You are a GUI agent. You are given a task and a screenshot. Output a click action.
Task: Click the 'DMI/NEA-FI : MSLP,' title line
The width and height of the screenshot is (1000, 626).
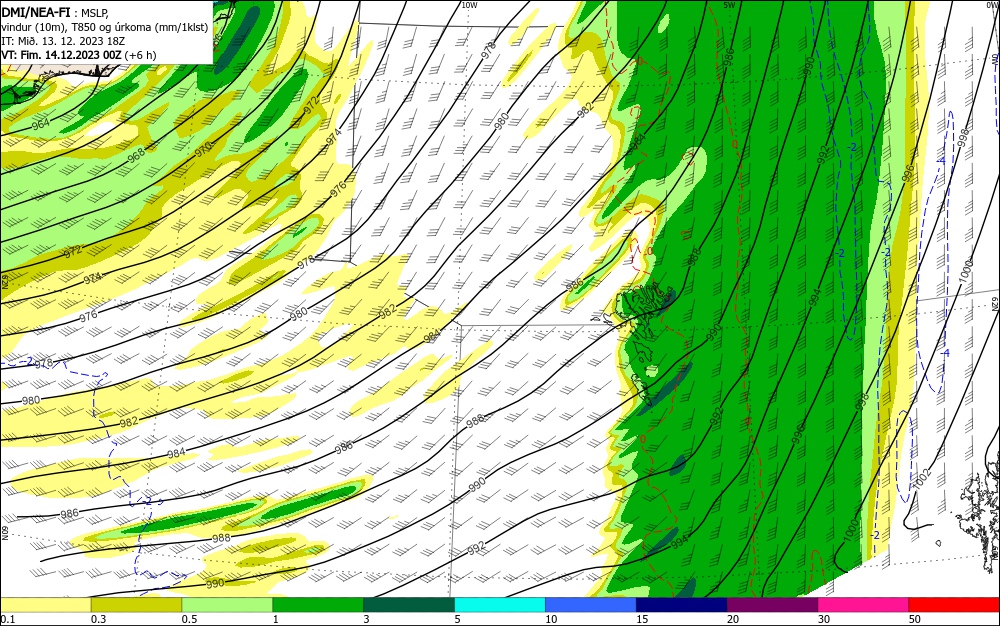coord(55,12)
